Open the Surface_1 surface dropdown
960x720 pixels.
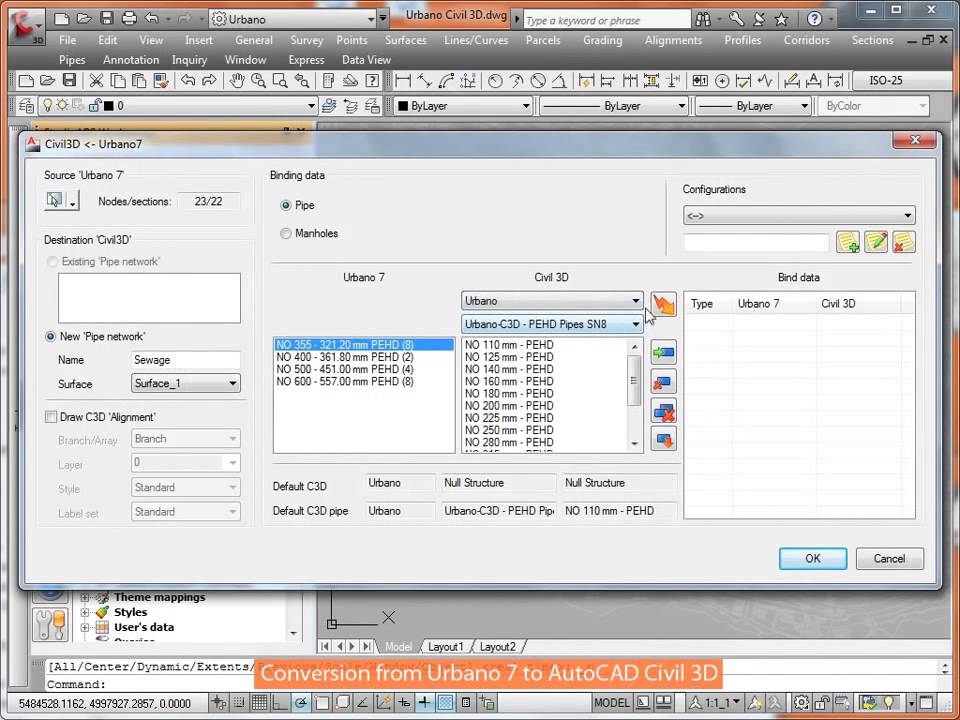(x=186, y=383)
